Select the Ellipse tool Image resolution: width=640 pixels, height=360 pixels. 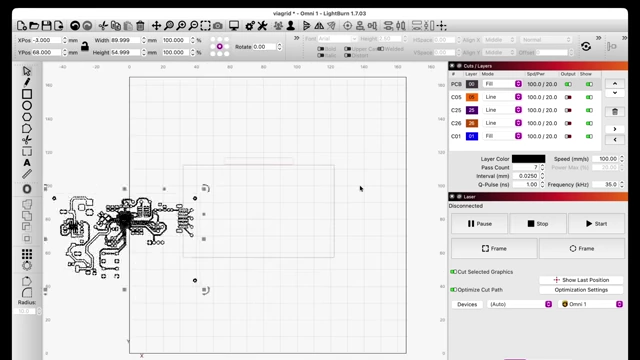27,105
